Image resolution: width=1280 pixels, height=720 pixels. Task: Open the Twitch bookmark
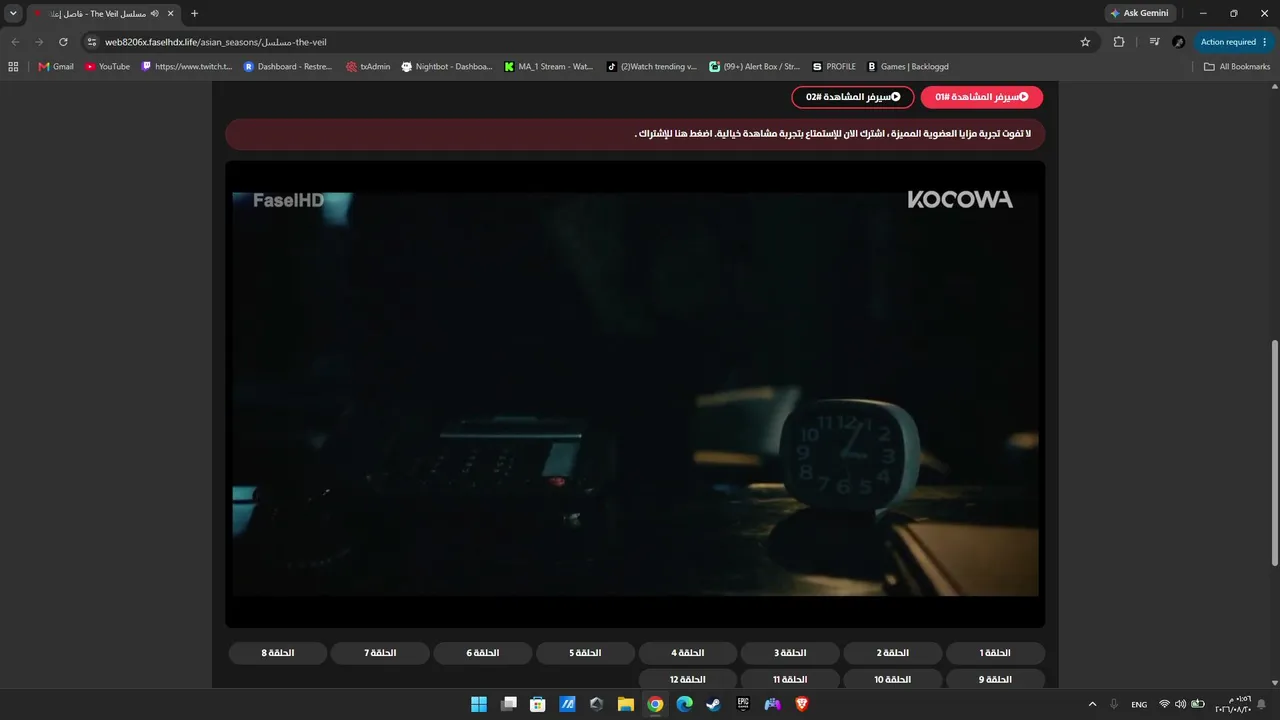coord(187,67)
